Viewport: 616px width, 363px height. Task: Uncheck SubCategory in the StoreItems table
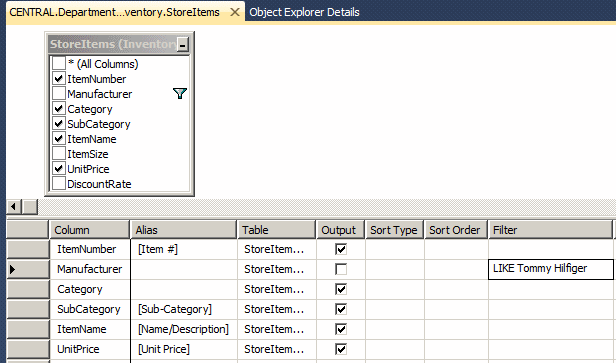[59, 124]
